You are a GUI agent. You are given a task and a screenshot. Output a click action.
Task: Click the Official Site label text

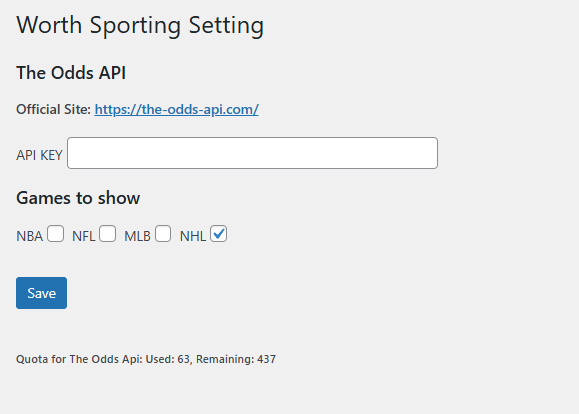(x=53, y=109)
